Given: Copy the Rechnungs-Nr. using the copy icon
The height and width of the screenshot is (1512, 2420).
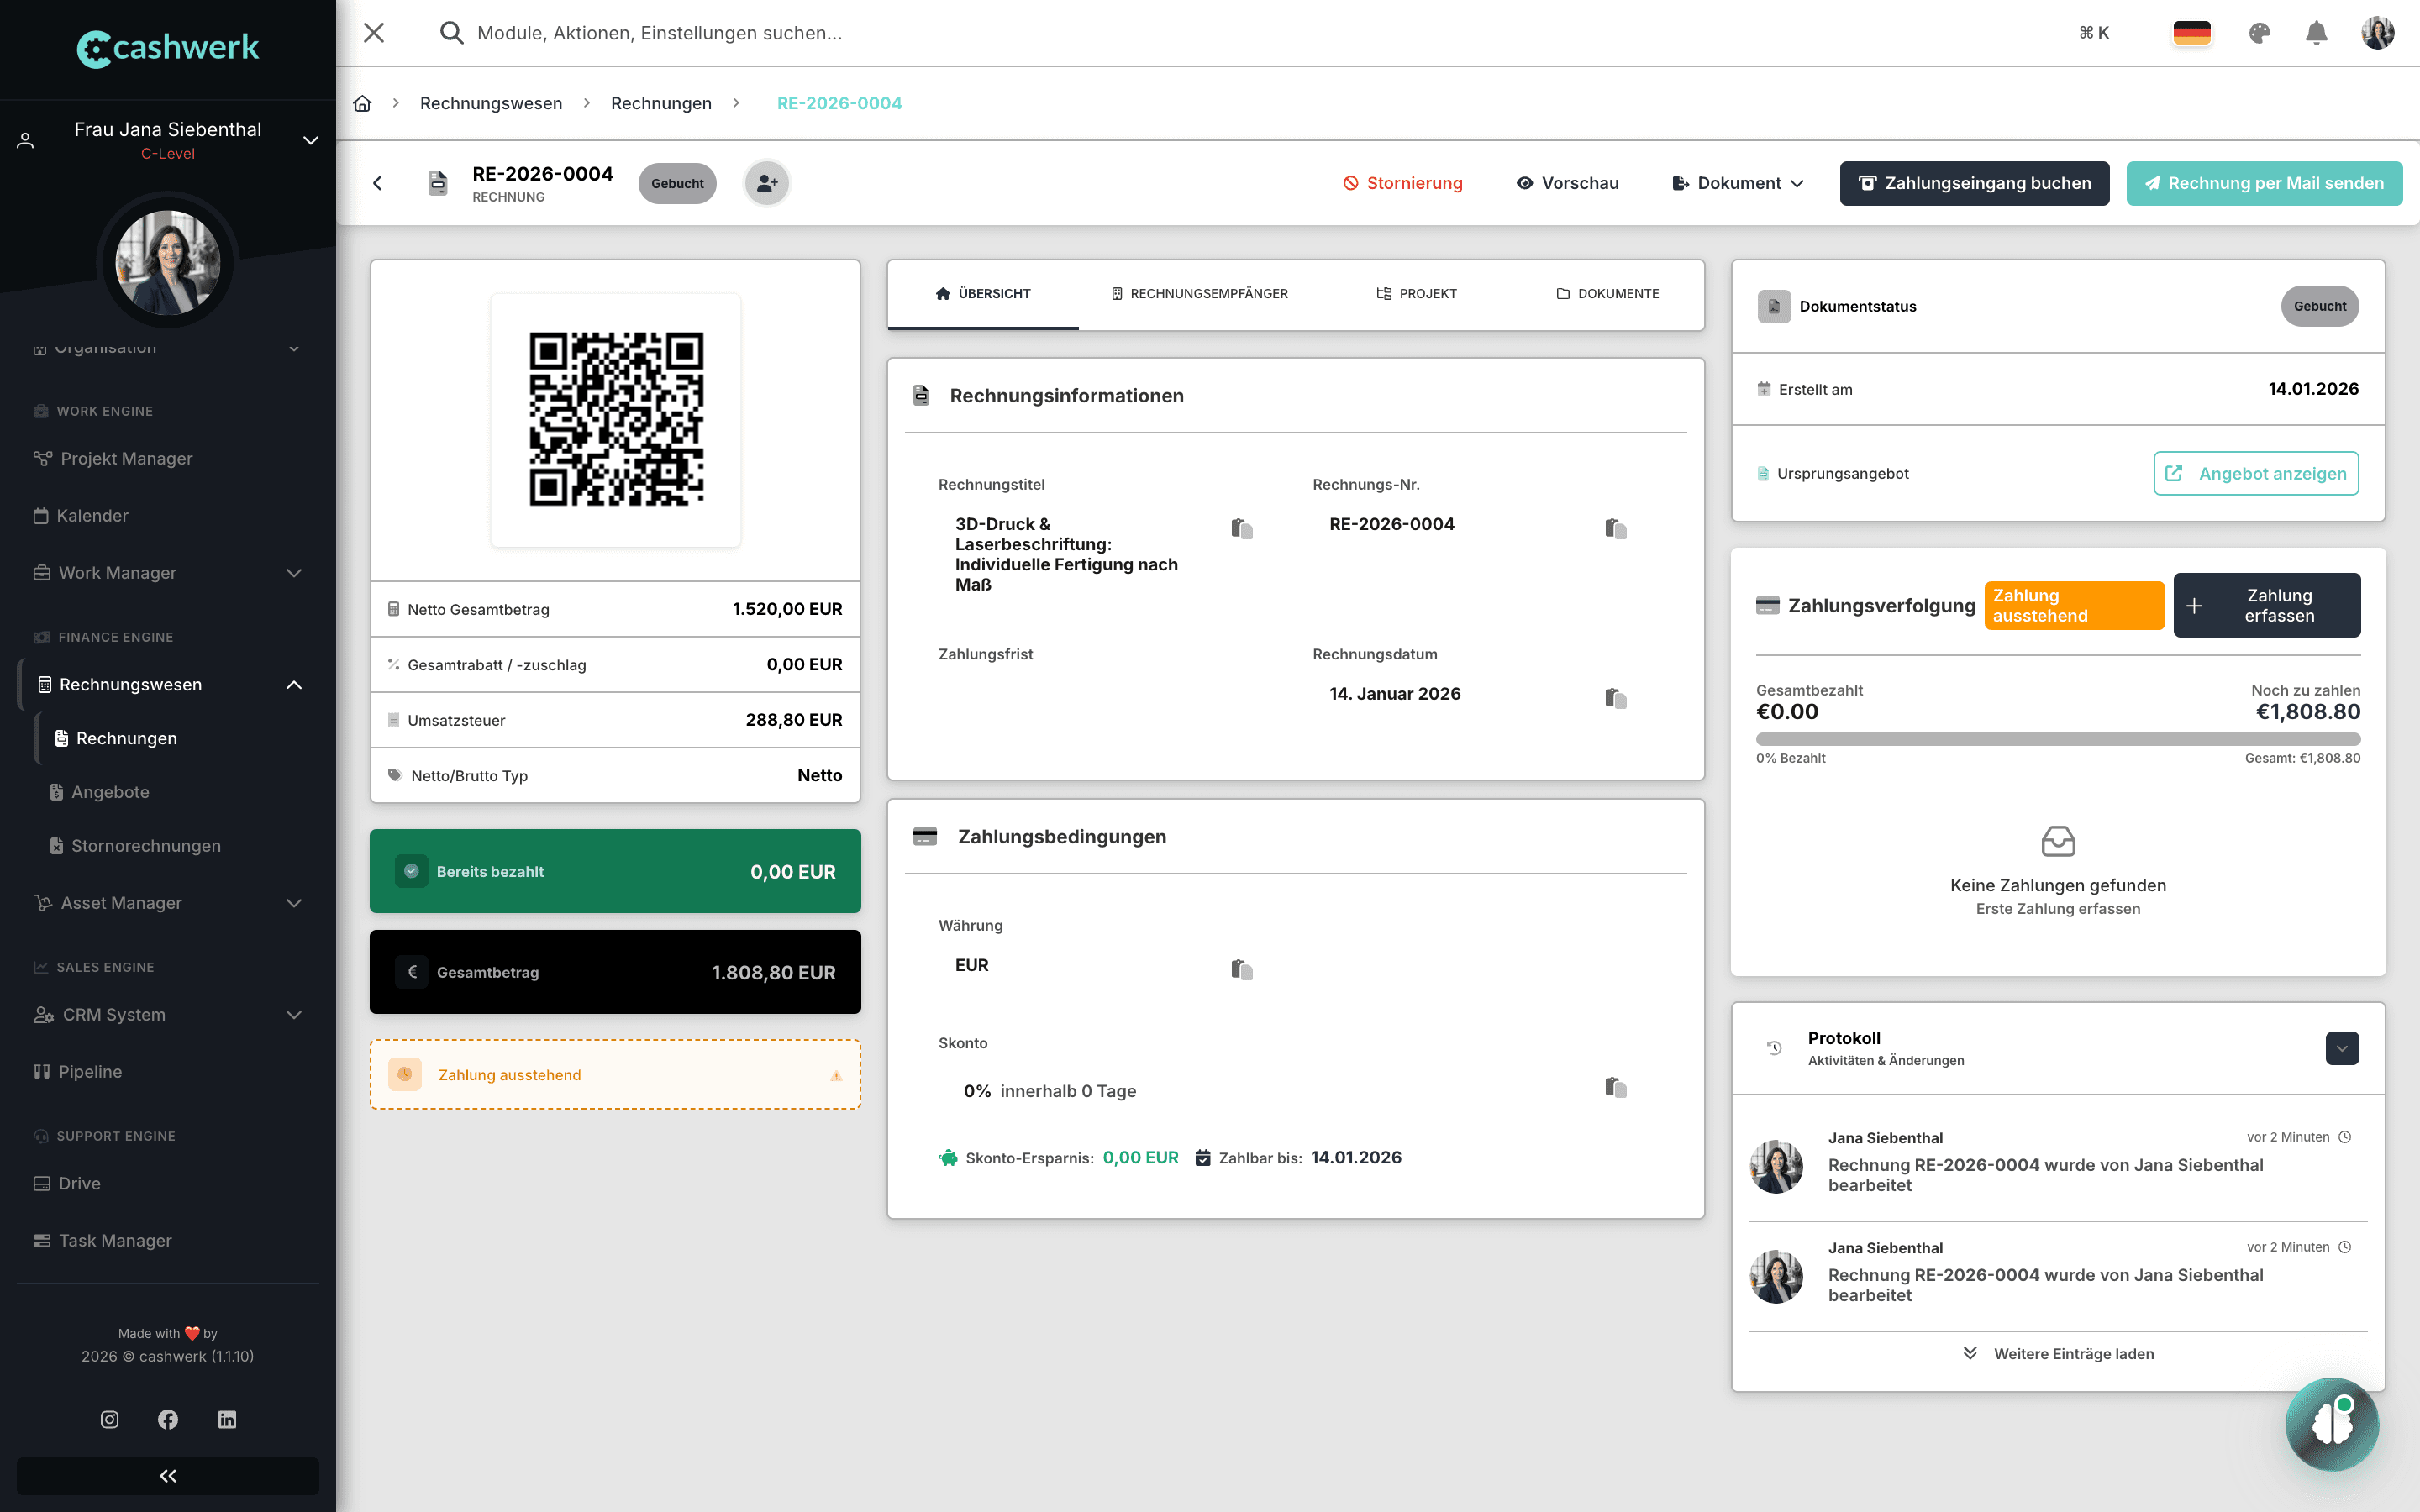Looking at the screenshot, I should pyautogui.click(x=1617, y=528).
